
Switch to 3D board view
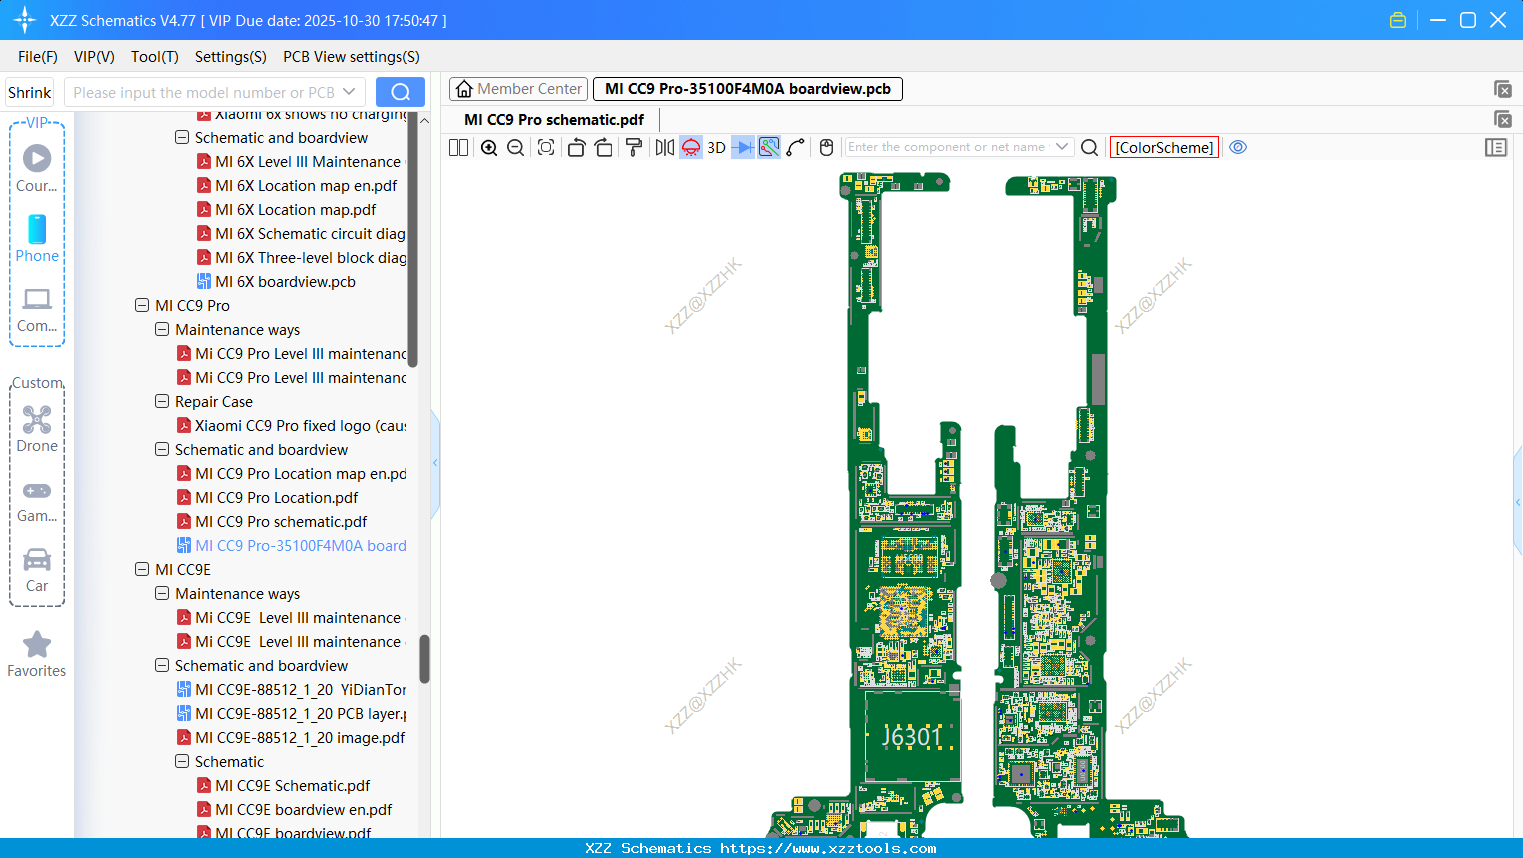tap(715, 147)
